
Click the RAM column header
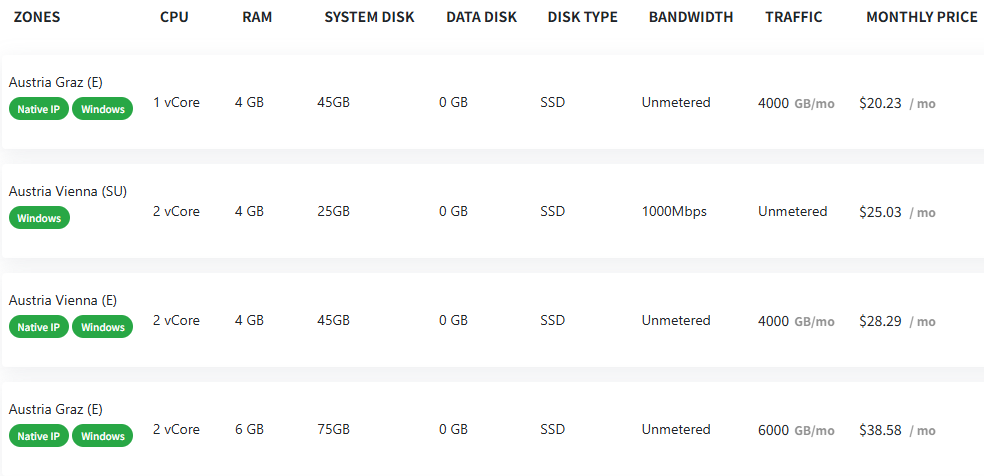tap(257, 18)
